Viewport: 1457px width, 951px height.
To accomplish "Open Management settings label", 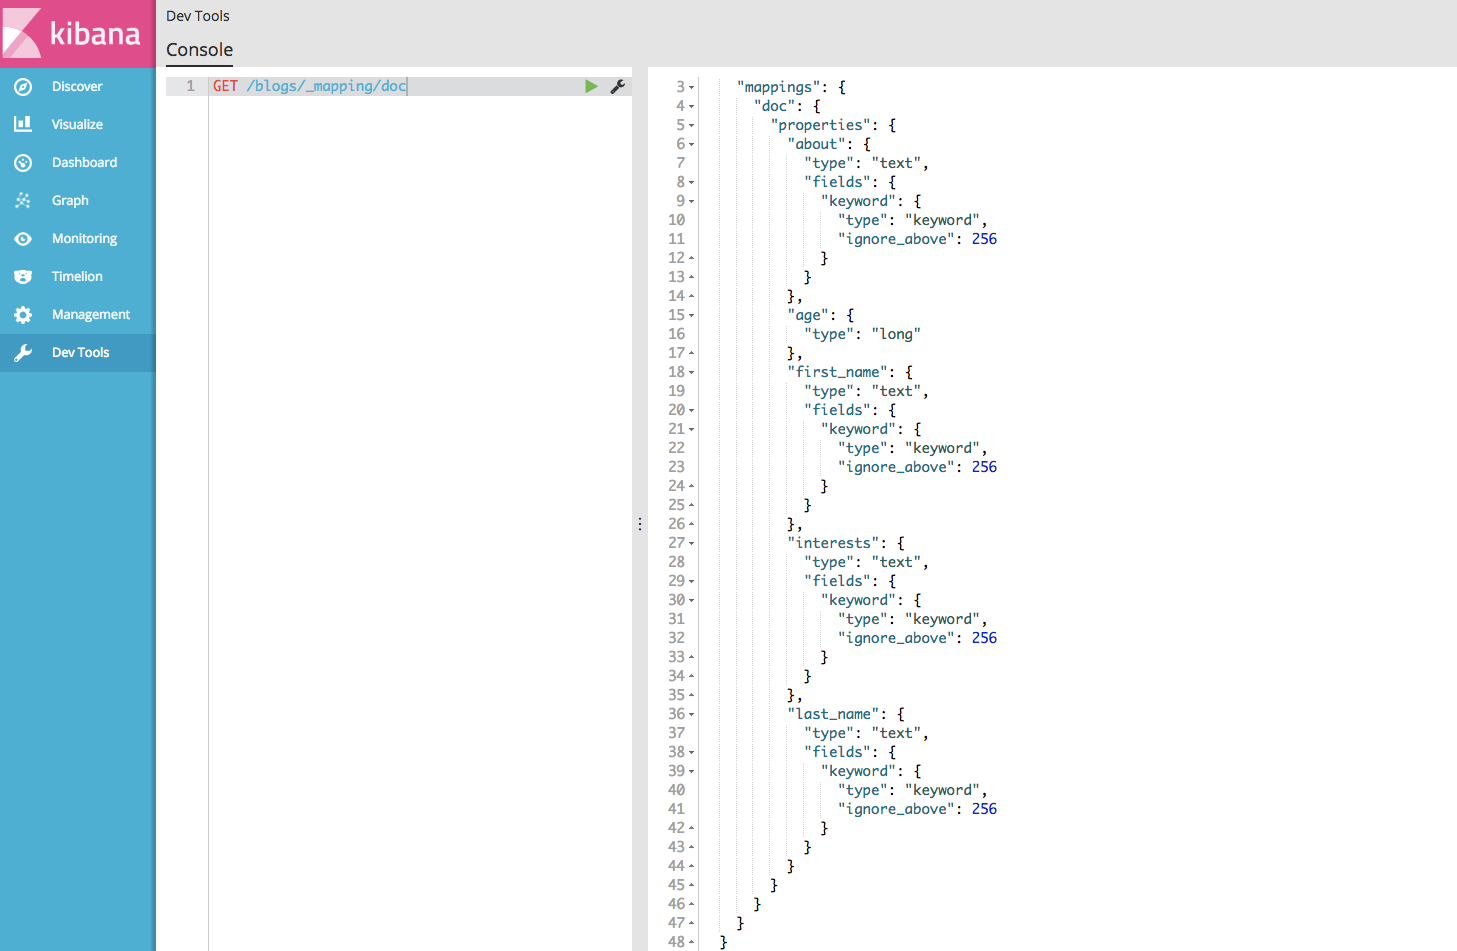I will point(91,315).
